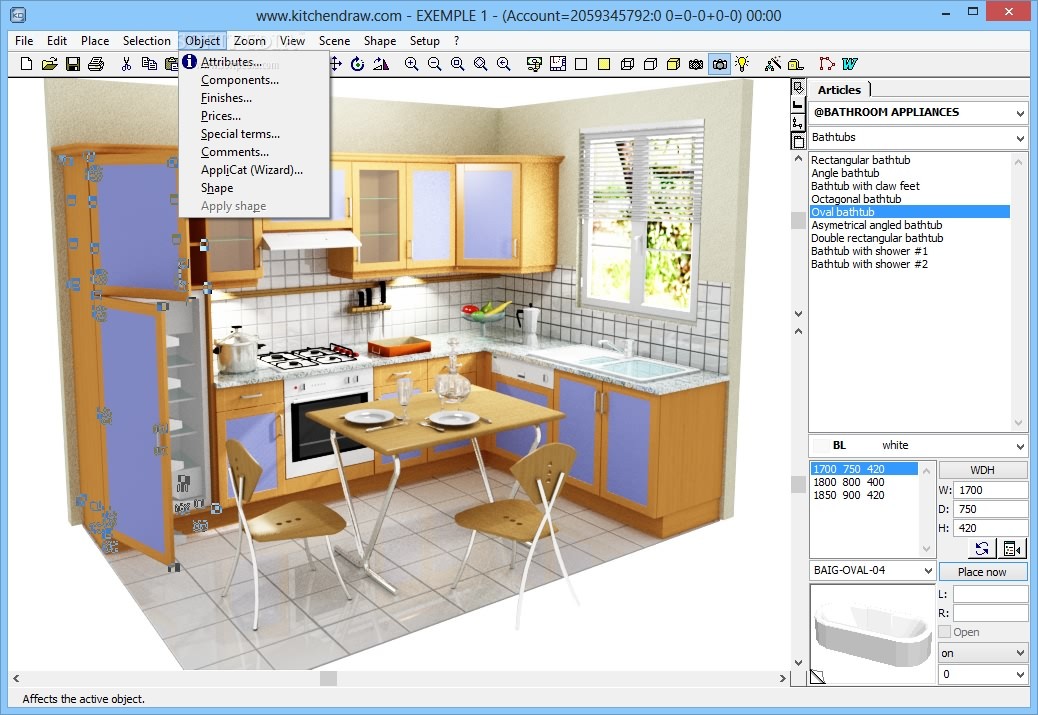Click the L input field
The width and height of the screenshot is (1038, 715).
click(990, 594)
